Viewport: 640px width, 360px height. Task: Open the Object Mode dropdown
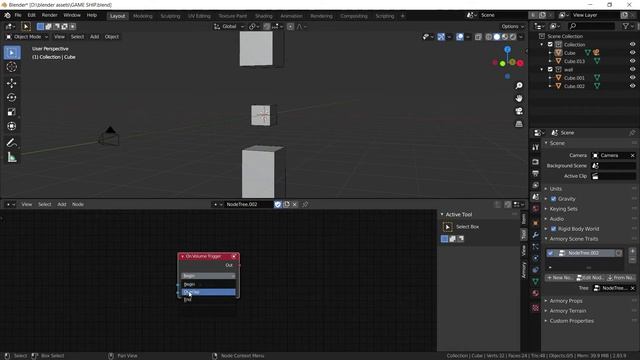[x=27, y=37]
